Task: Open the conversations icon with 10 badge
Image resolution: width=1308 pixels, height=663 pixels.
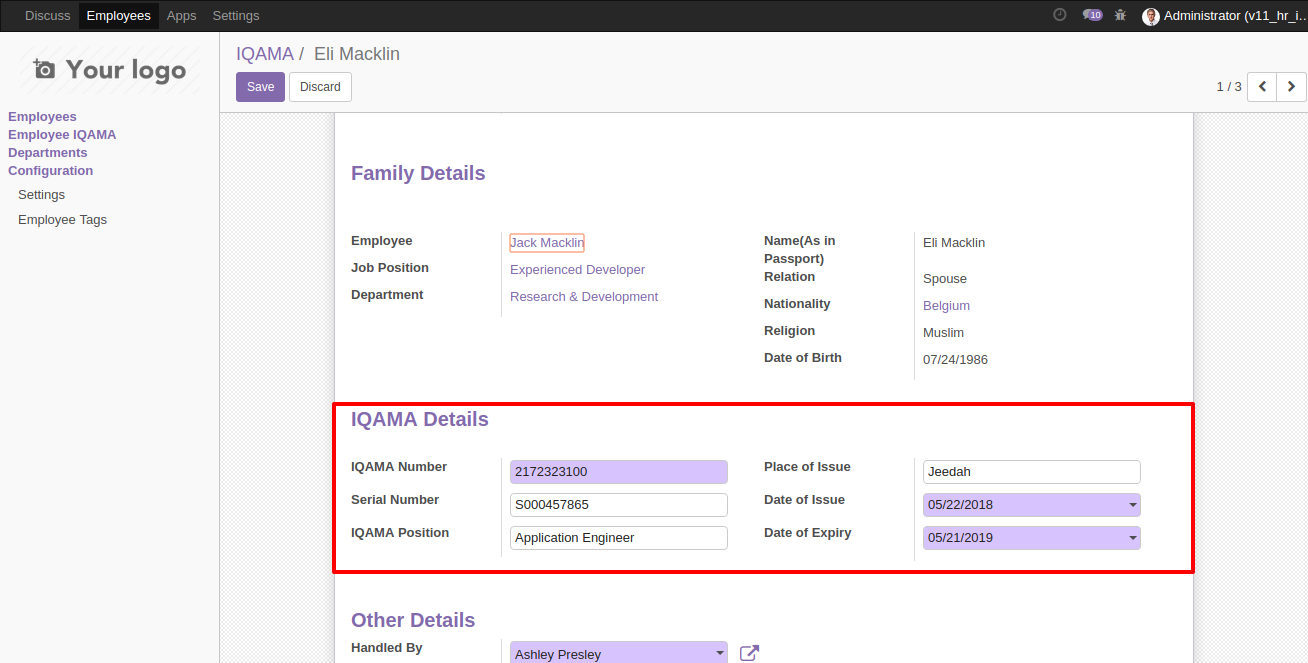Action: coord(1092,15)
